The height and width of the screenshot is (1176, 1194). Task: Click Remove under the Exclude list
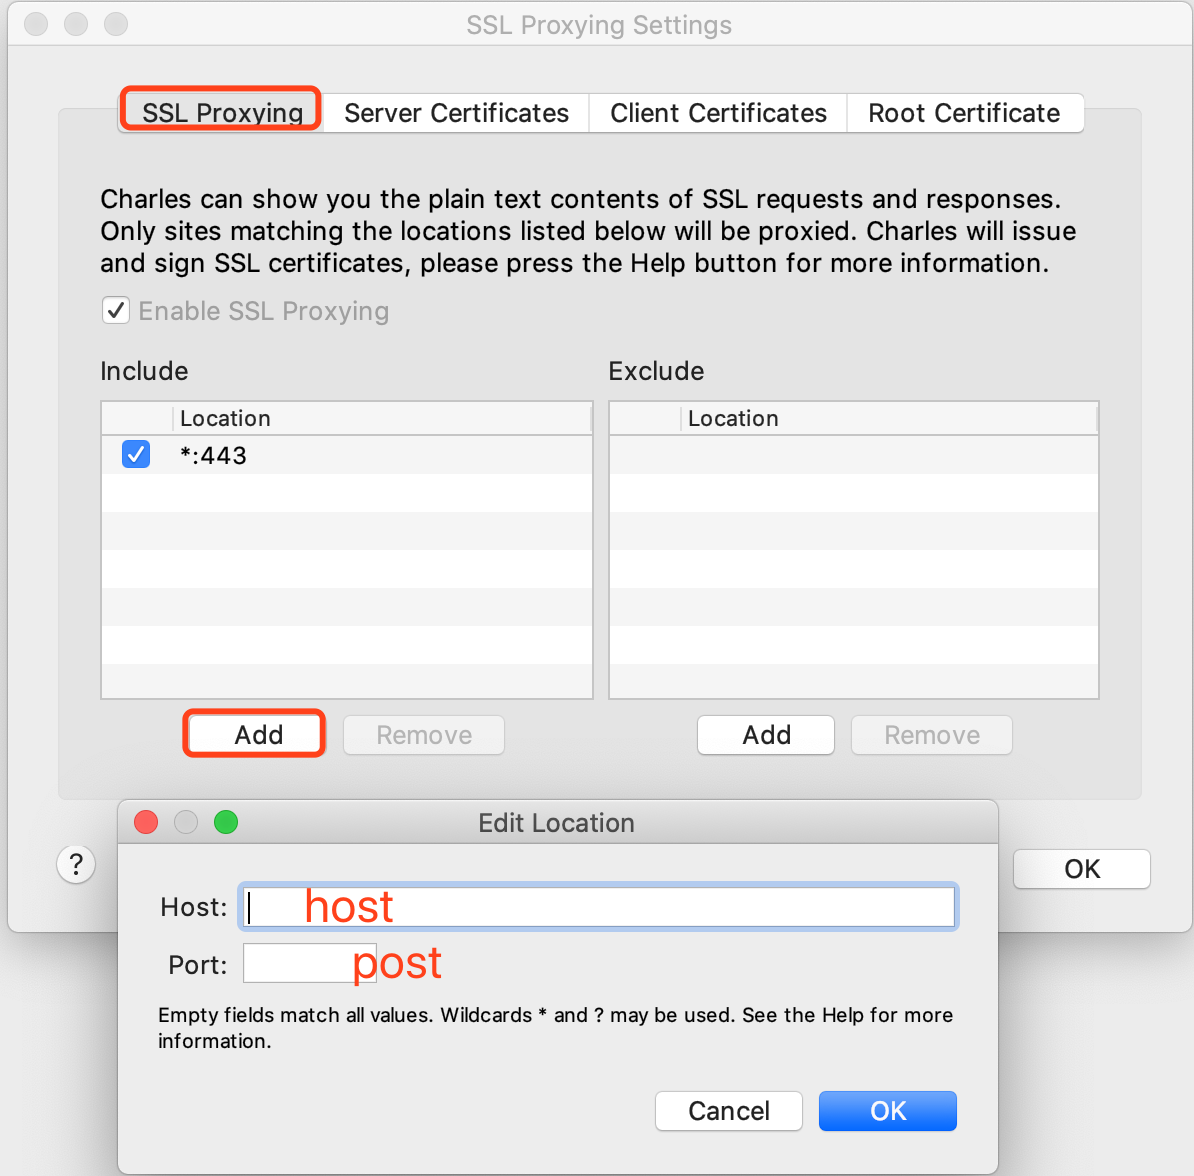click(x=930, y=735)
